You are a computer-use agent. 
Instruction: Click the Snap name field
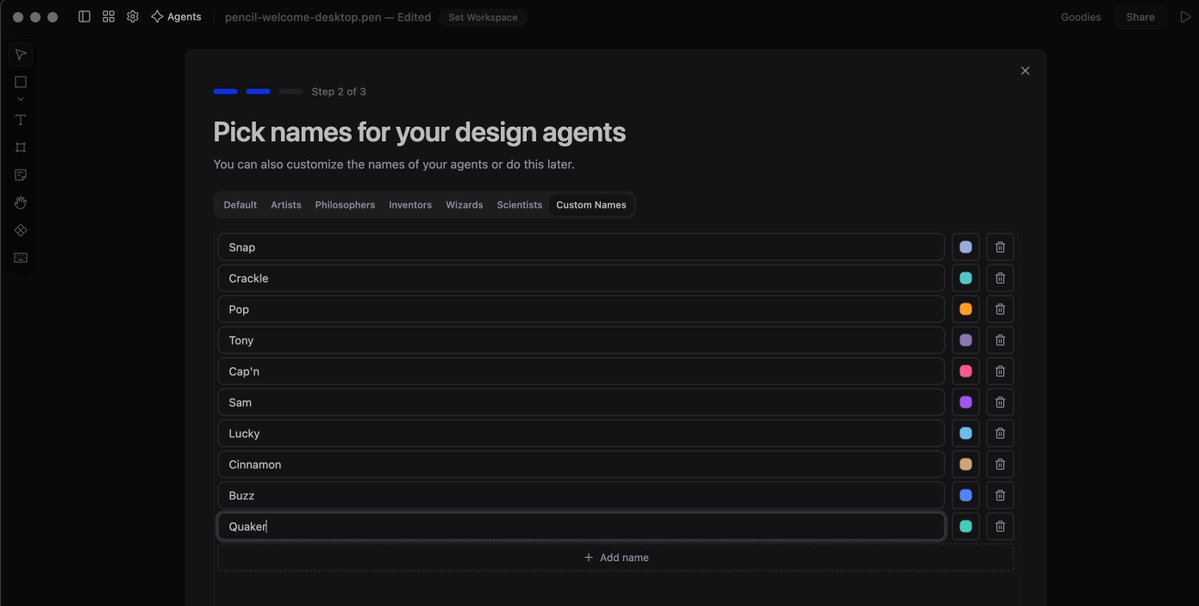tap(581, 247)
